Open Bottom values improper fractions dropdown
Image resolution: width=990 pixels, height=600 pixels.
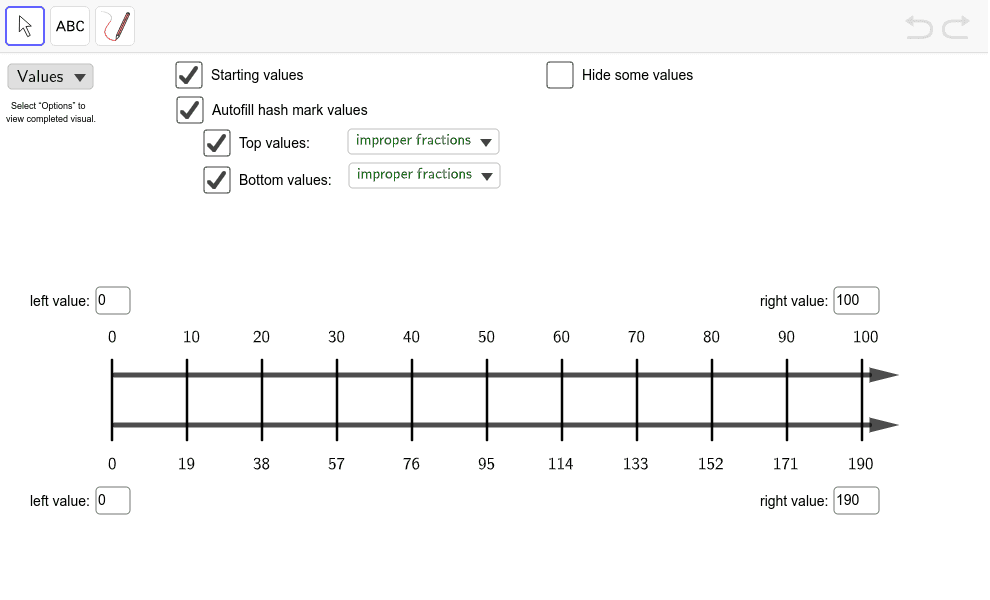424,176
